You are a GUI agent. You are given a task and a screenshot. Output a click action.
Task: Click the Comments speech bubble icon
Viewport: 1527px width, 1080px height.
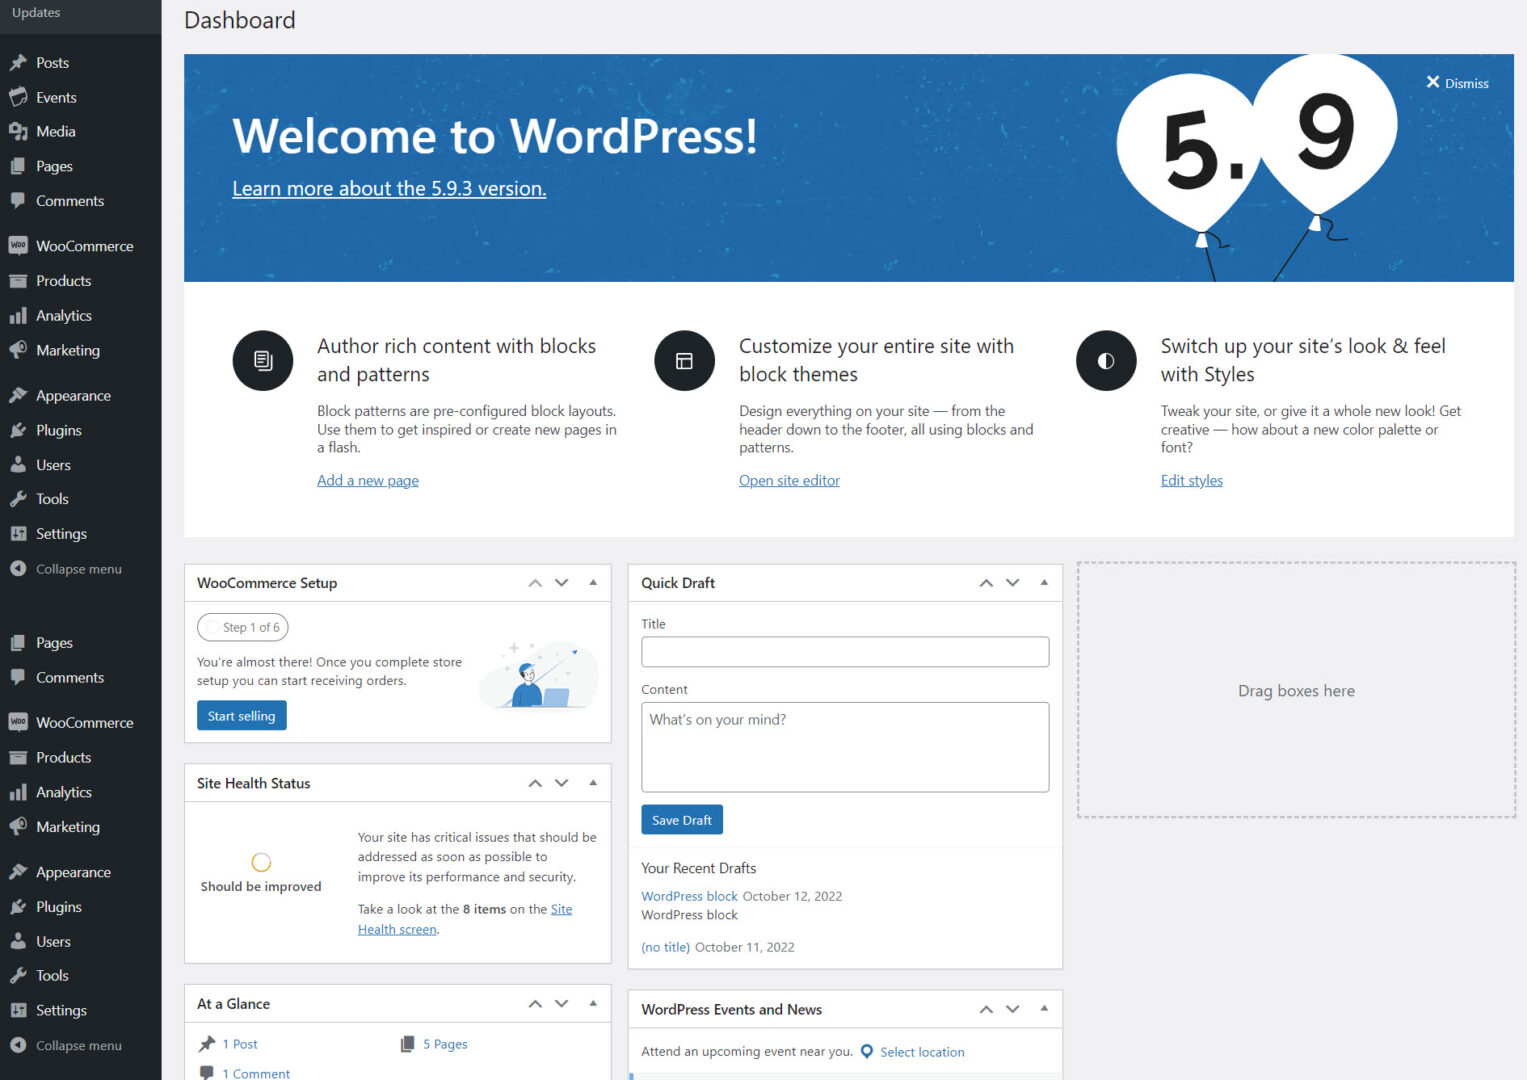[x=20, y=200]
